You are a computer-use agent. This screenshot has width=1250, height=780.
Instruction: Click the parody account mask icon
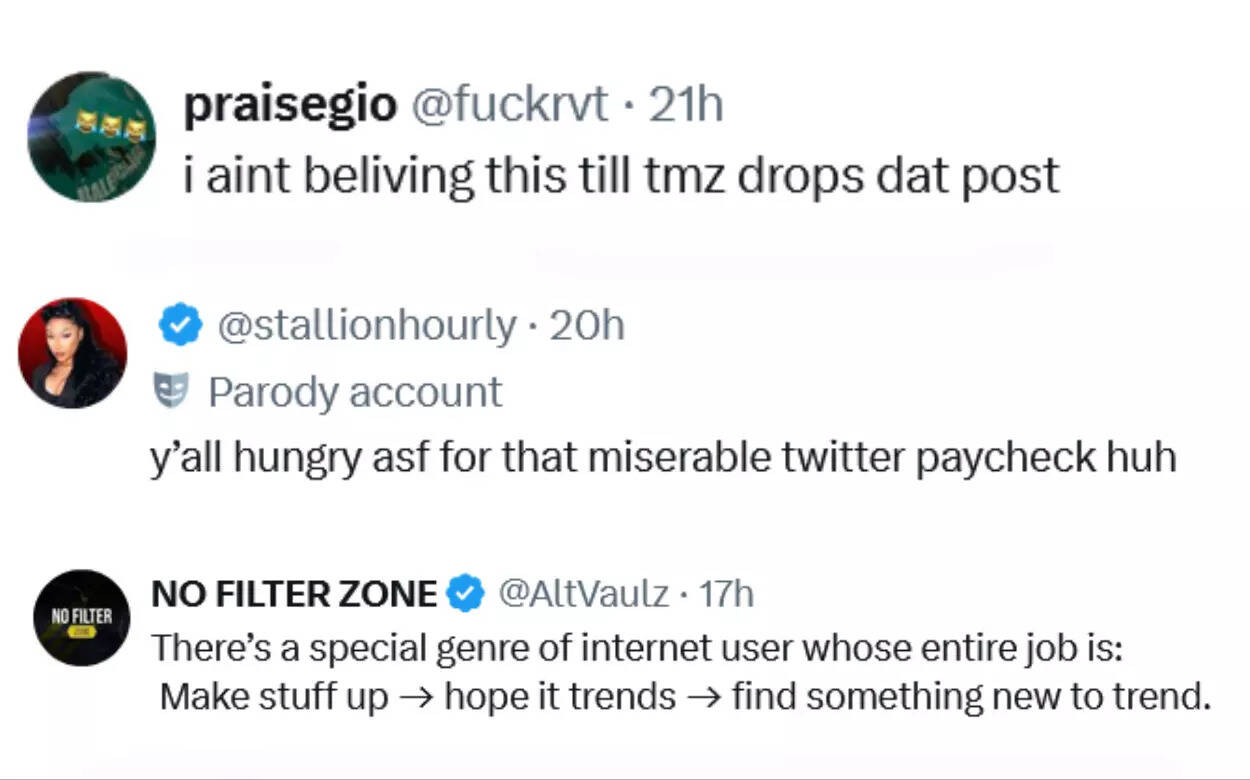point(171,391)
